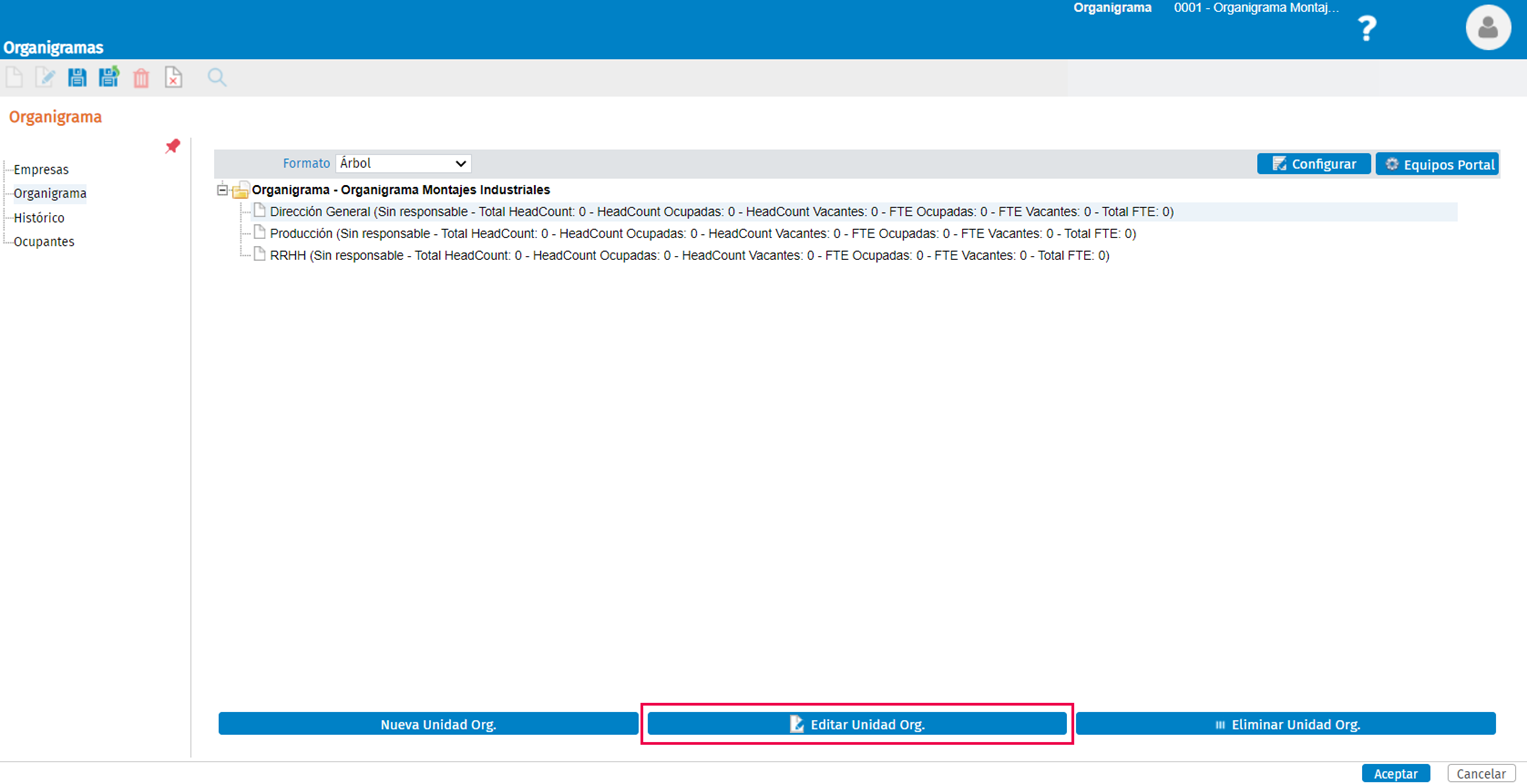This screenshot has width=1527, height=784.
Task: Open the help question mark icon
Action: tap(1367, 29)
